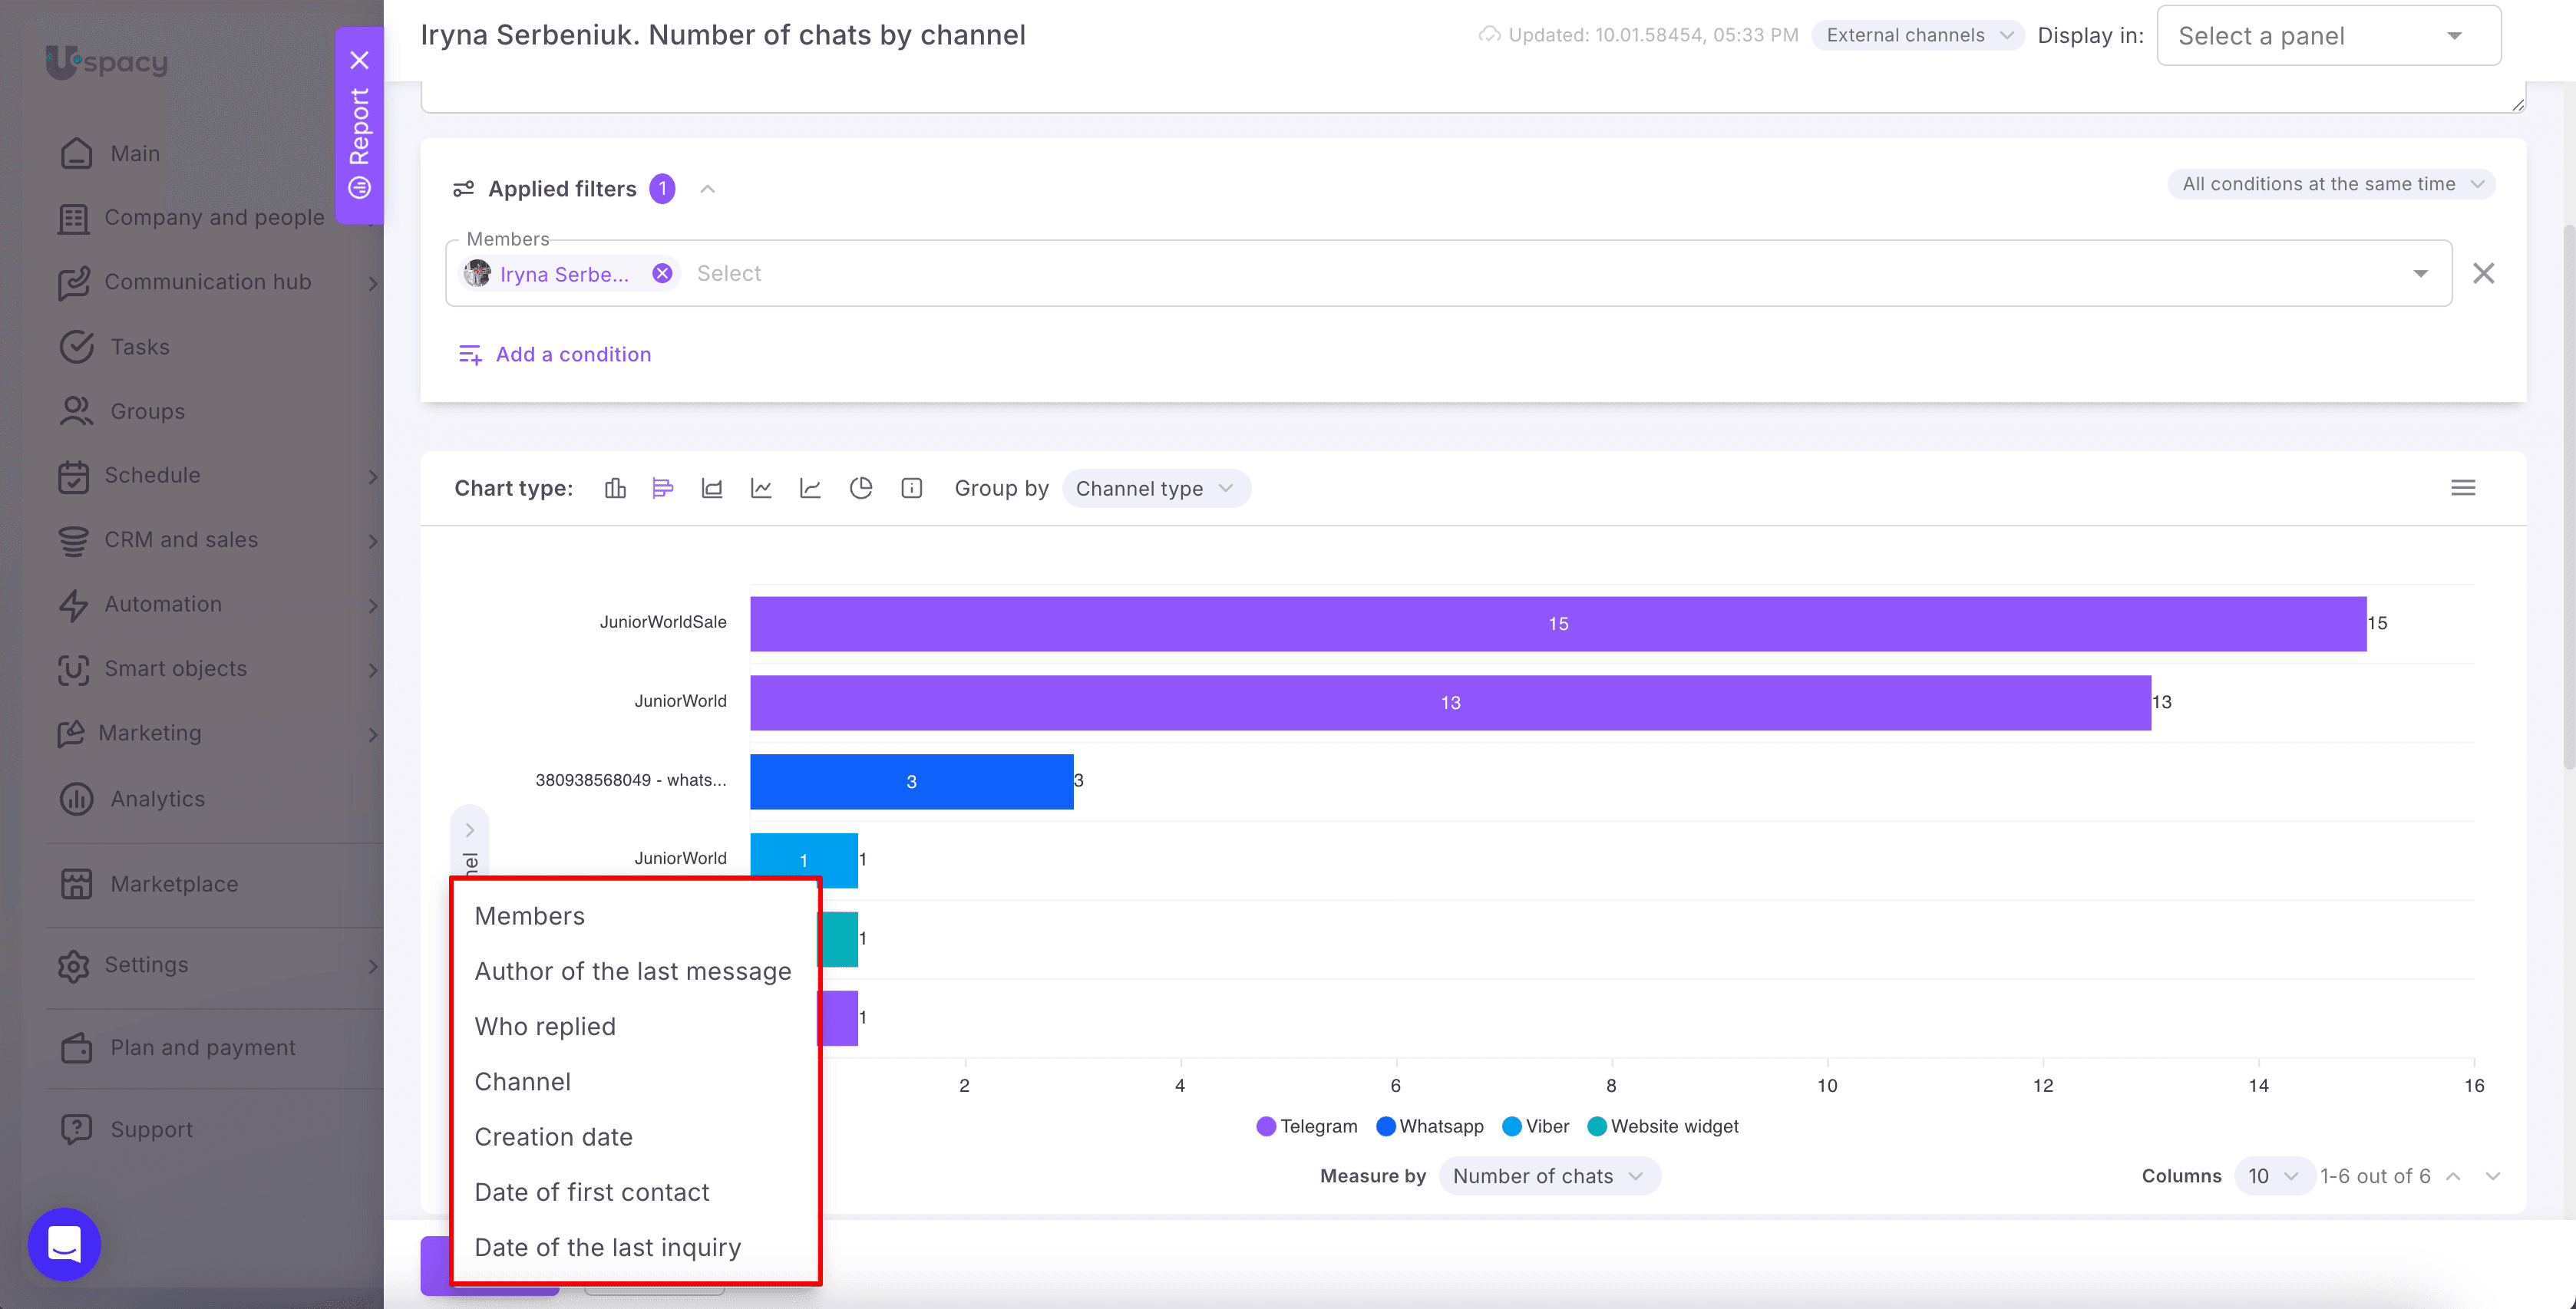Choose Who replied from the menu
Image resolution: width=2576 pixels, height=1309 pixels.
[545, 1026]
